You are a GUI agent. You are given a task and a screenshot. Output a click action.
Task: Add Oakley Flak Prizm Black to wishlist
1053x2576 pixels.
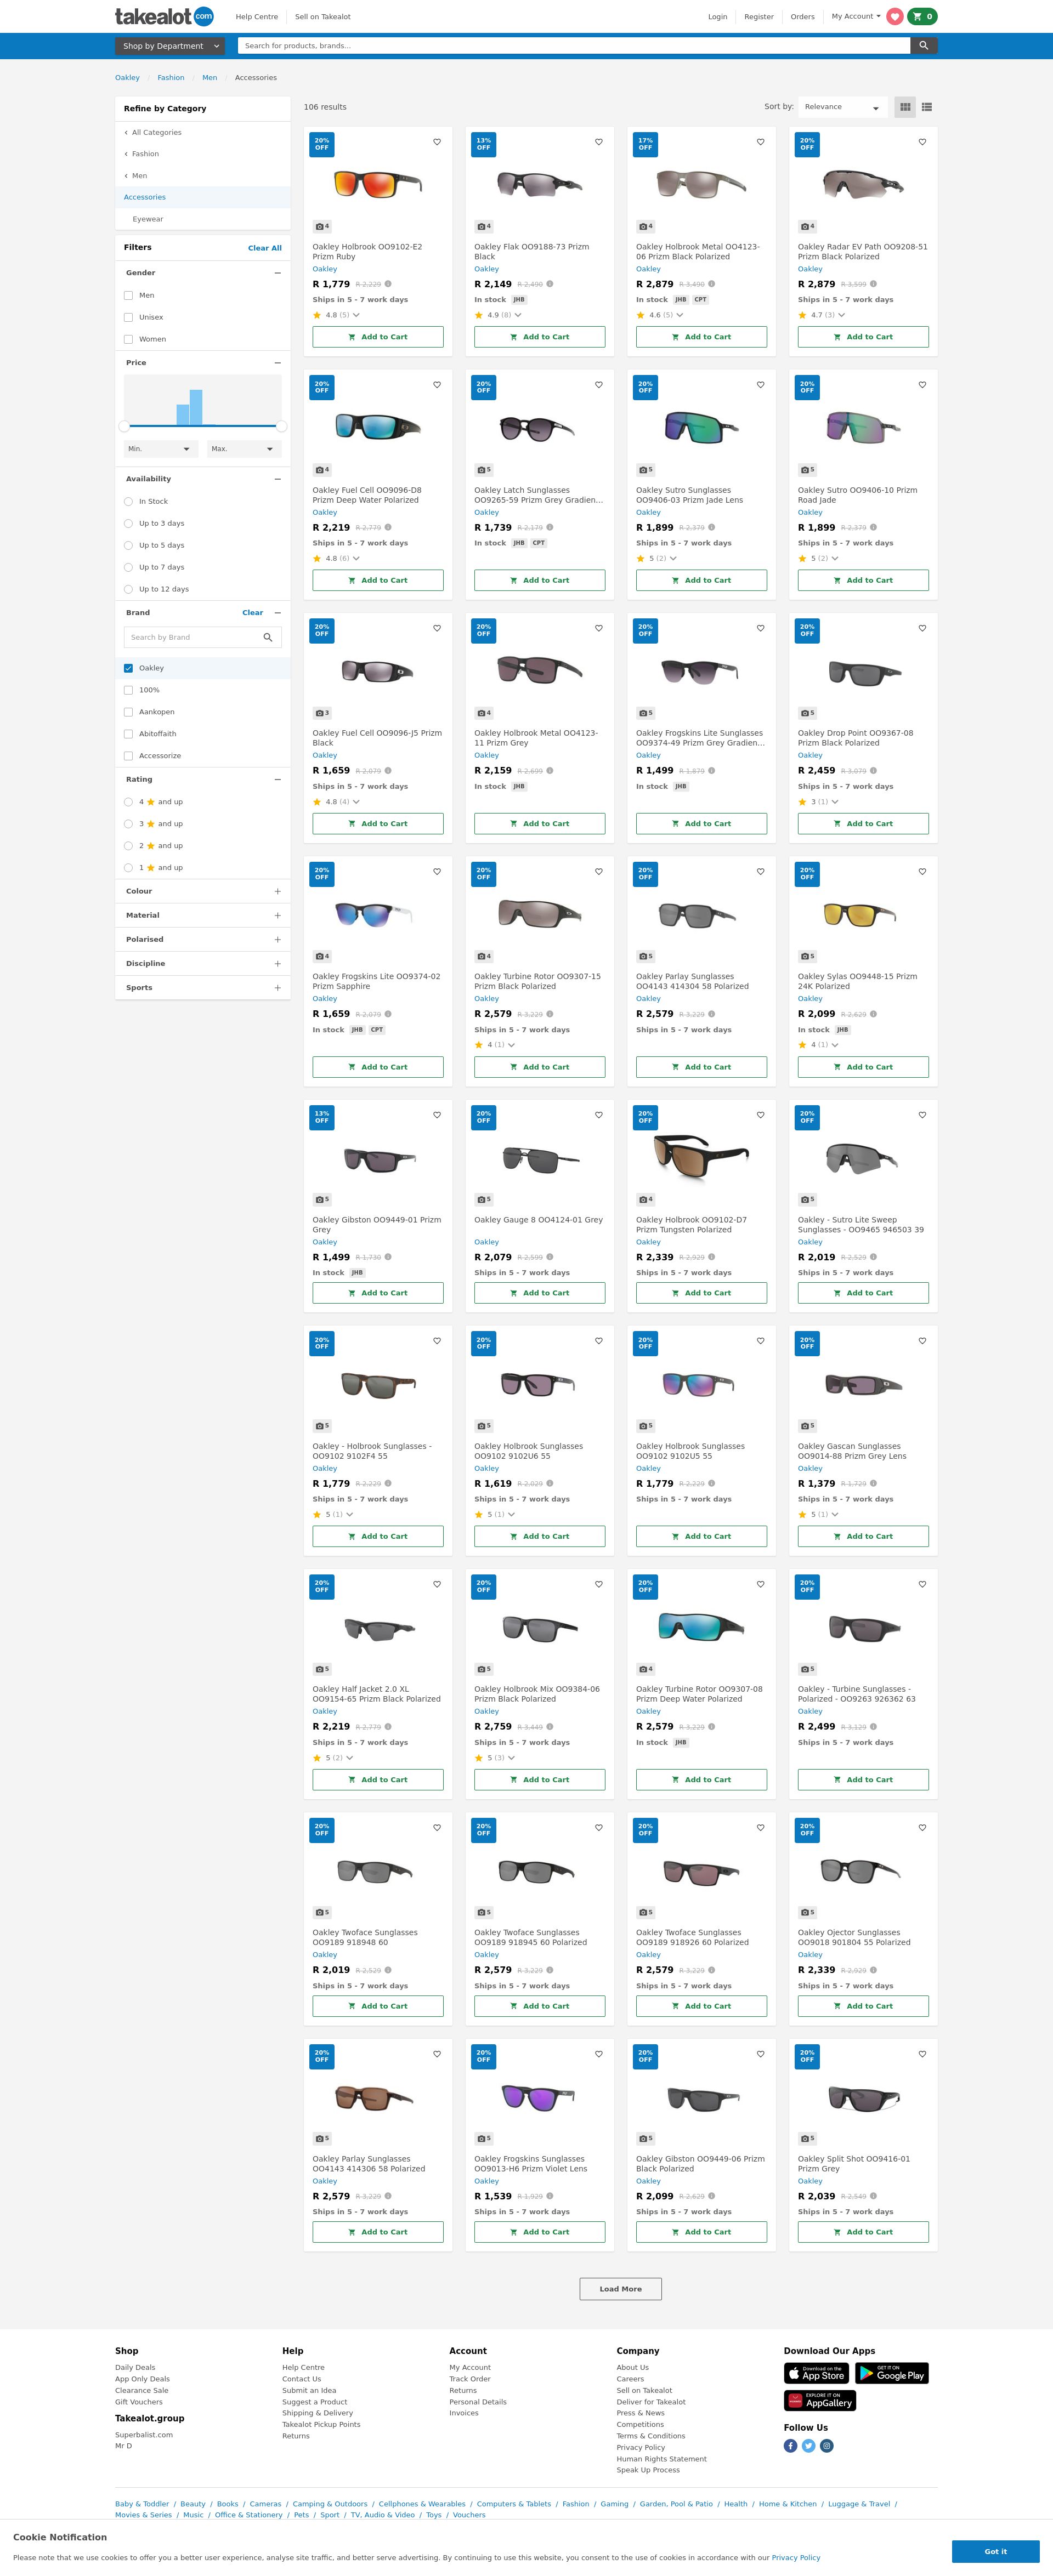[599, 142]
